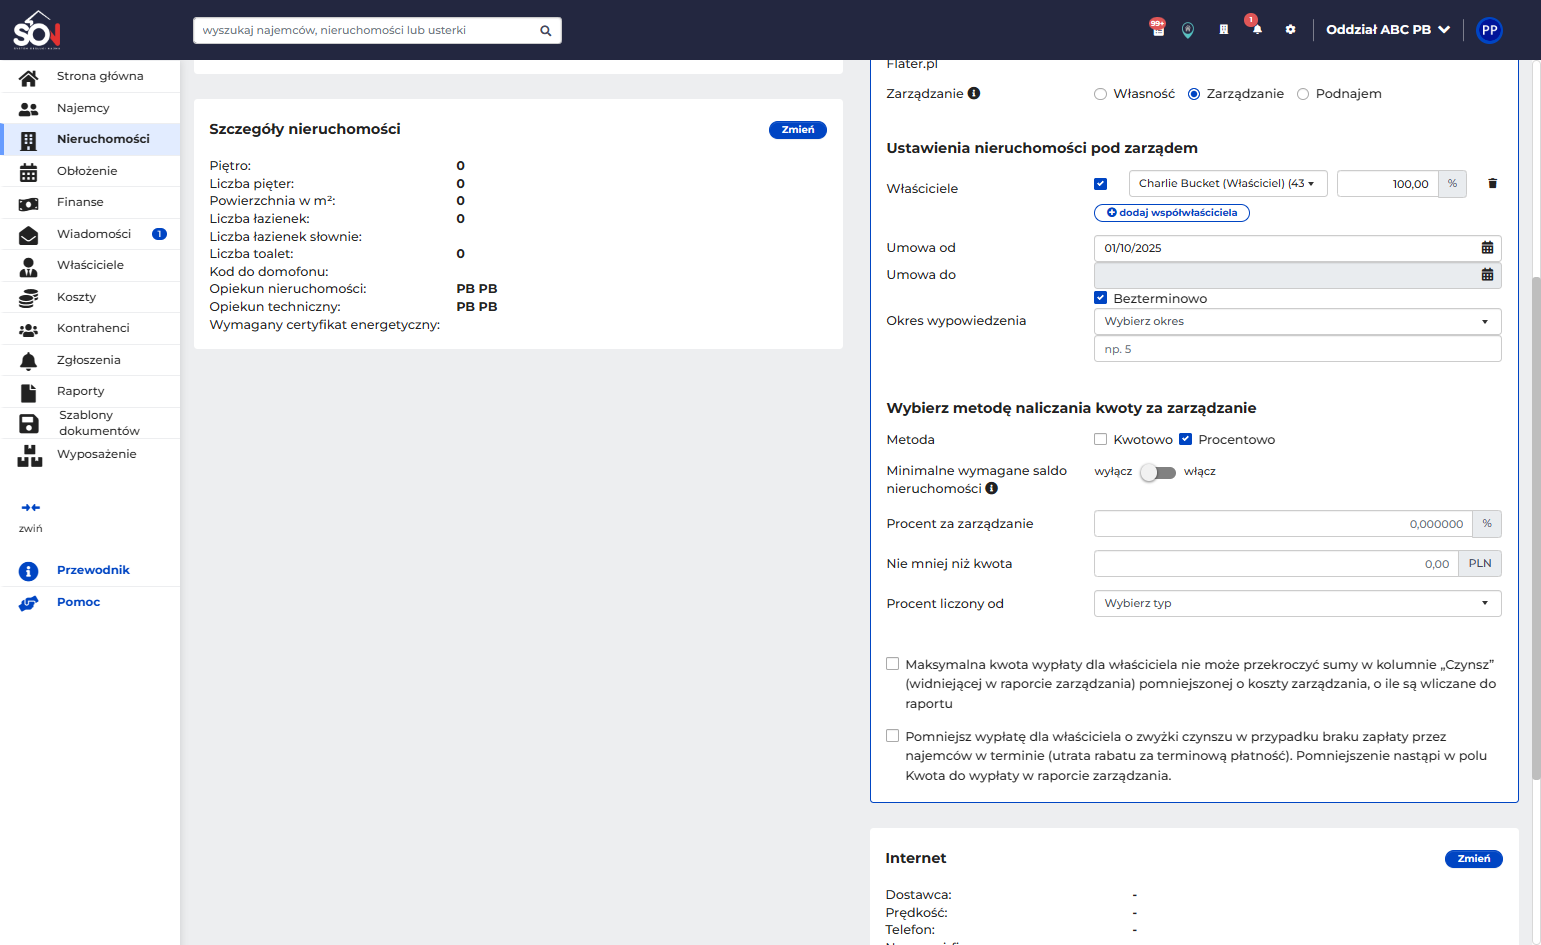Open the PP user profile avatar
1541x945 pixels.
(x=1489, y=30)
